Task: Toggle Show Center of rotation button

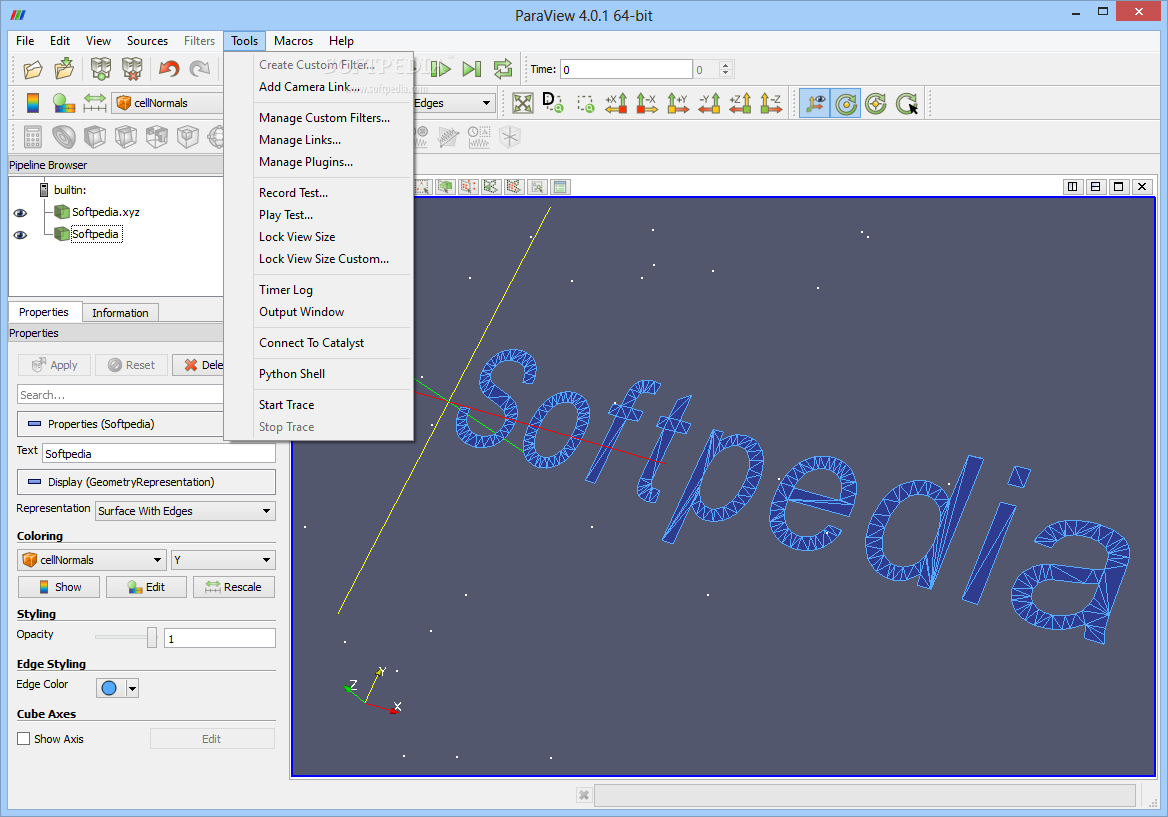Action: coord(845,104)
